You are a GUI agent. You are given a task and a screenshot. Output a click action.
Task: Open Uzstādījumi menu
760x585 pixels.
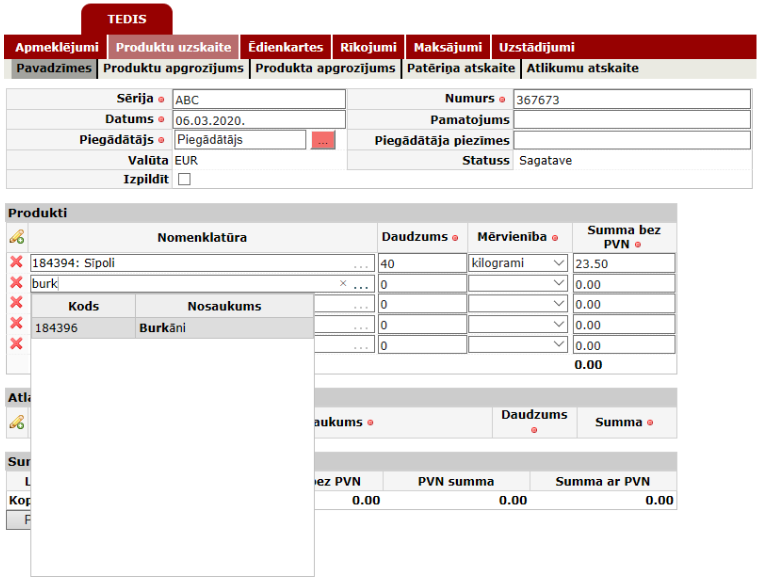537,47
